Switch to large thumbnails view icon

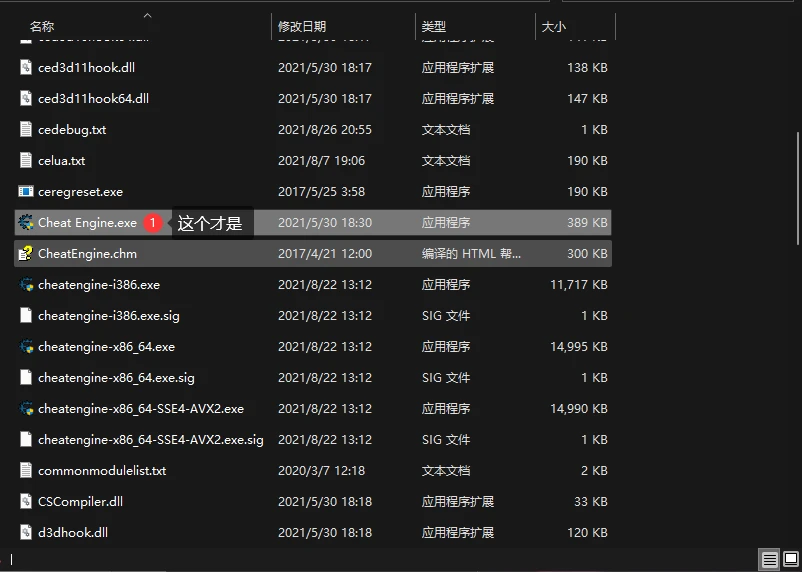[791, 559]
